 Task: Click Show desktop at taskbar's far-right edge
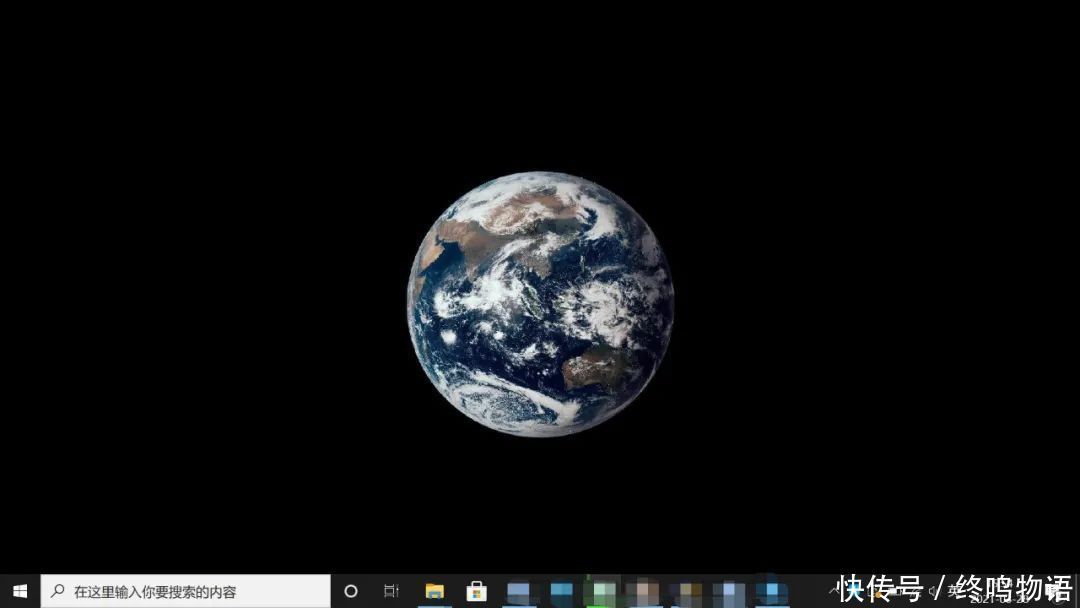[x=1077, y=591]
